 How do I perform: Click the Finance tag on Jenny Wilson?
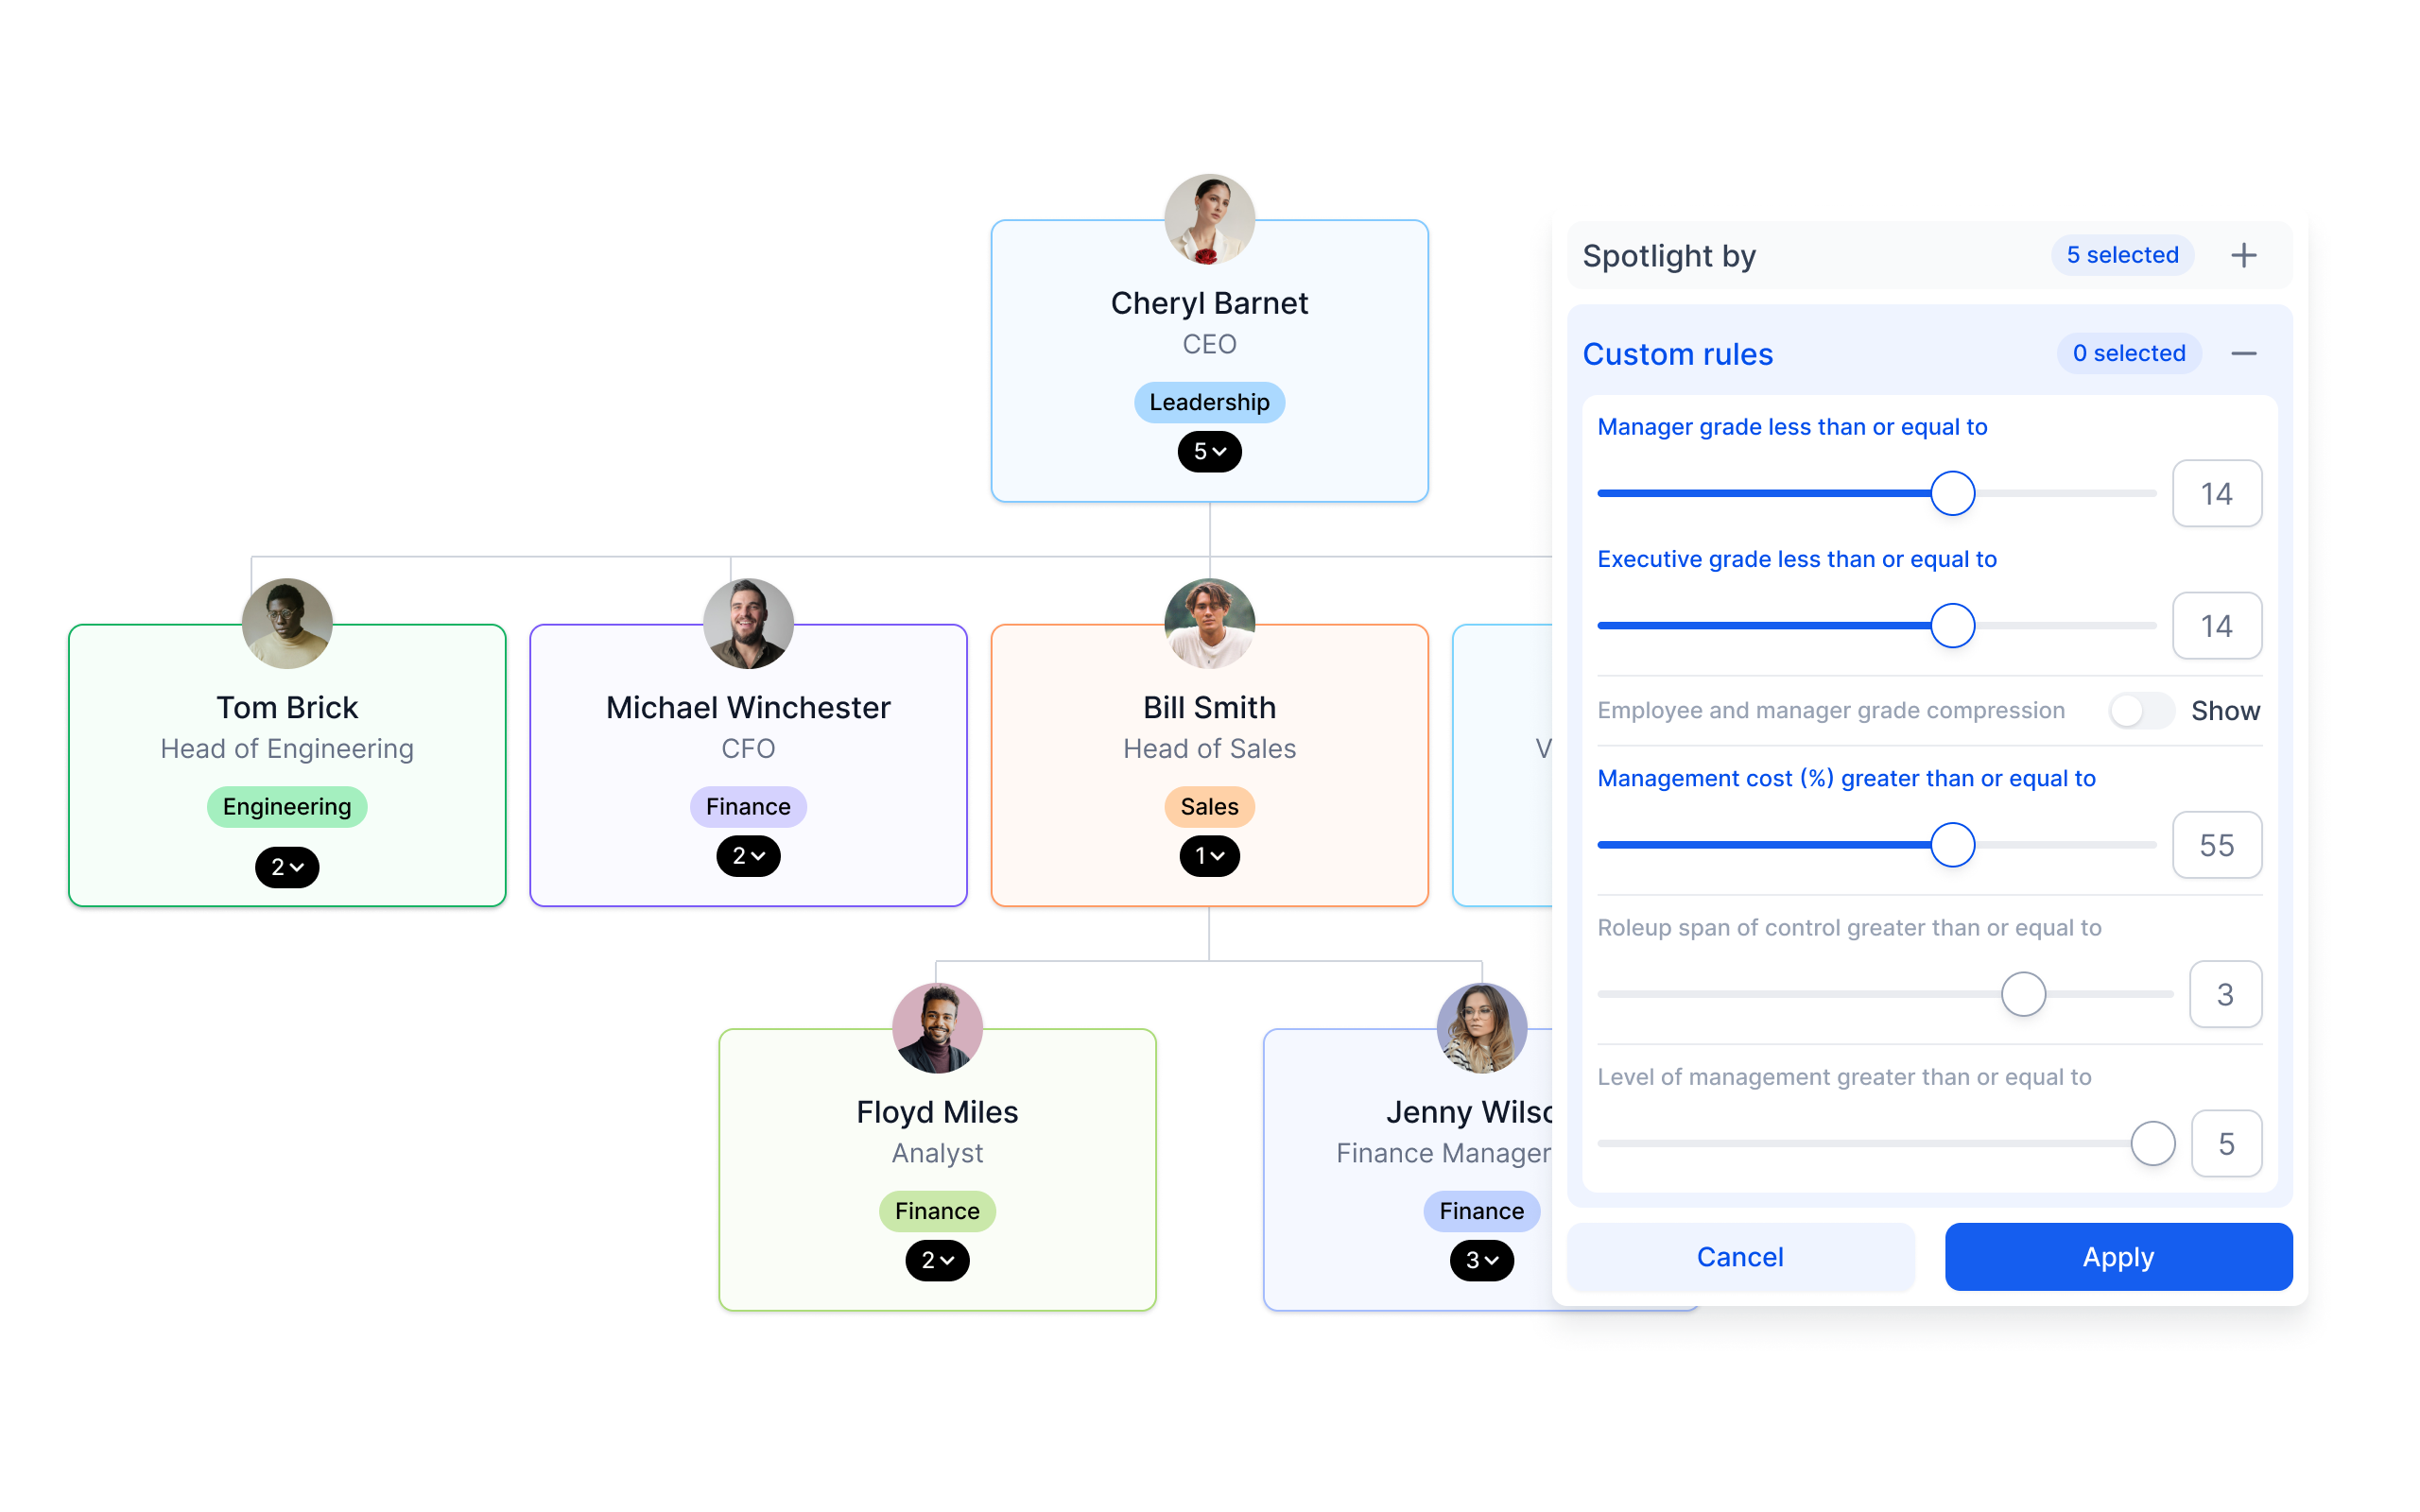pyautogui.click(x=1479, y=1209)
